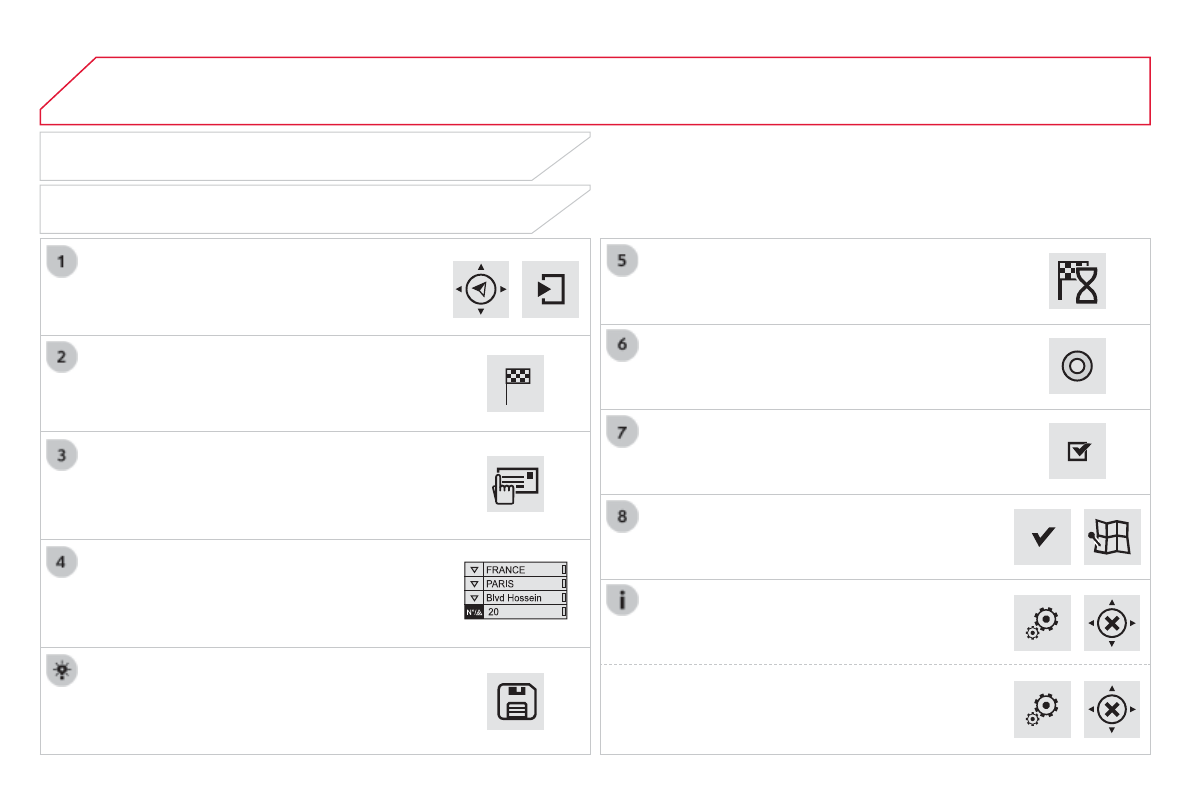Viewport: 1191px width, 794px height.
Task: Expand the FRANCE country dropdown arrow
Action: tap(474, 570)
